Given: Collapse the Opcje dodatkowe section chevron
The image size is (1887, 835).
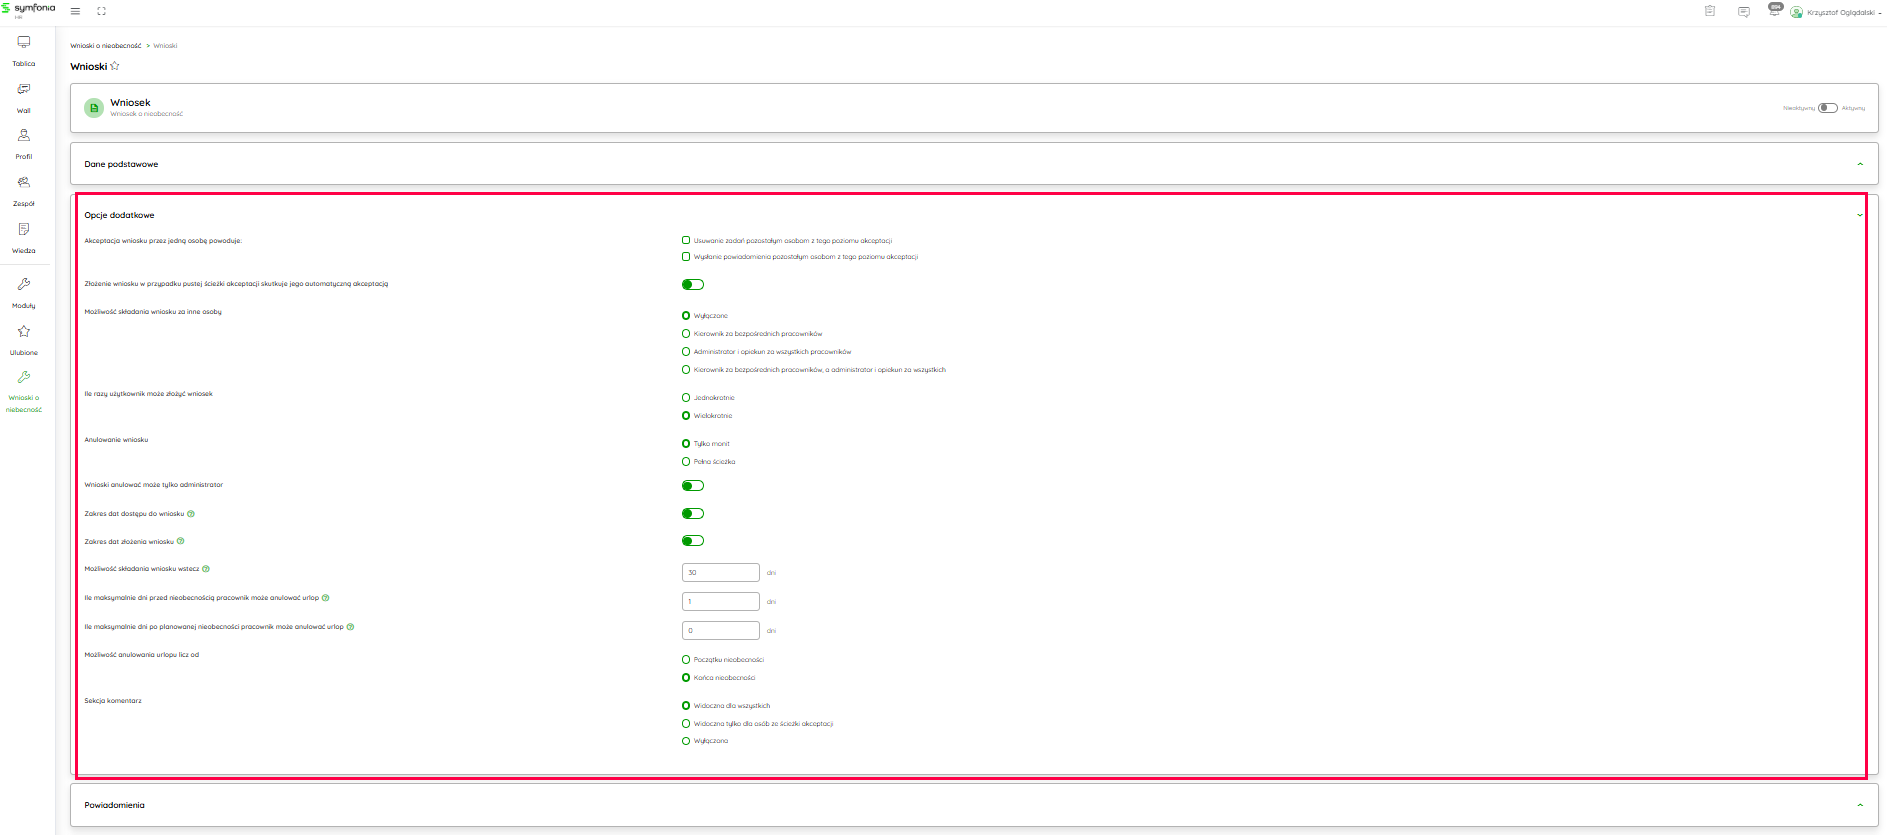Looking at the screenshot, I should click(1860, 215).
